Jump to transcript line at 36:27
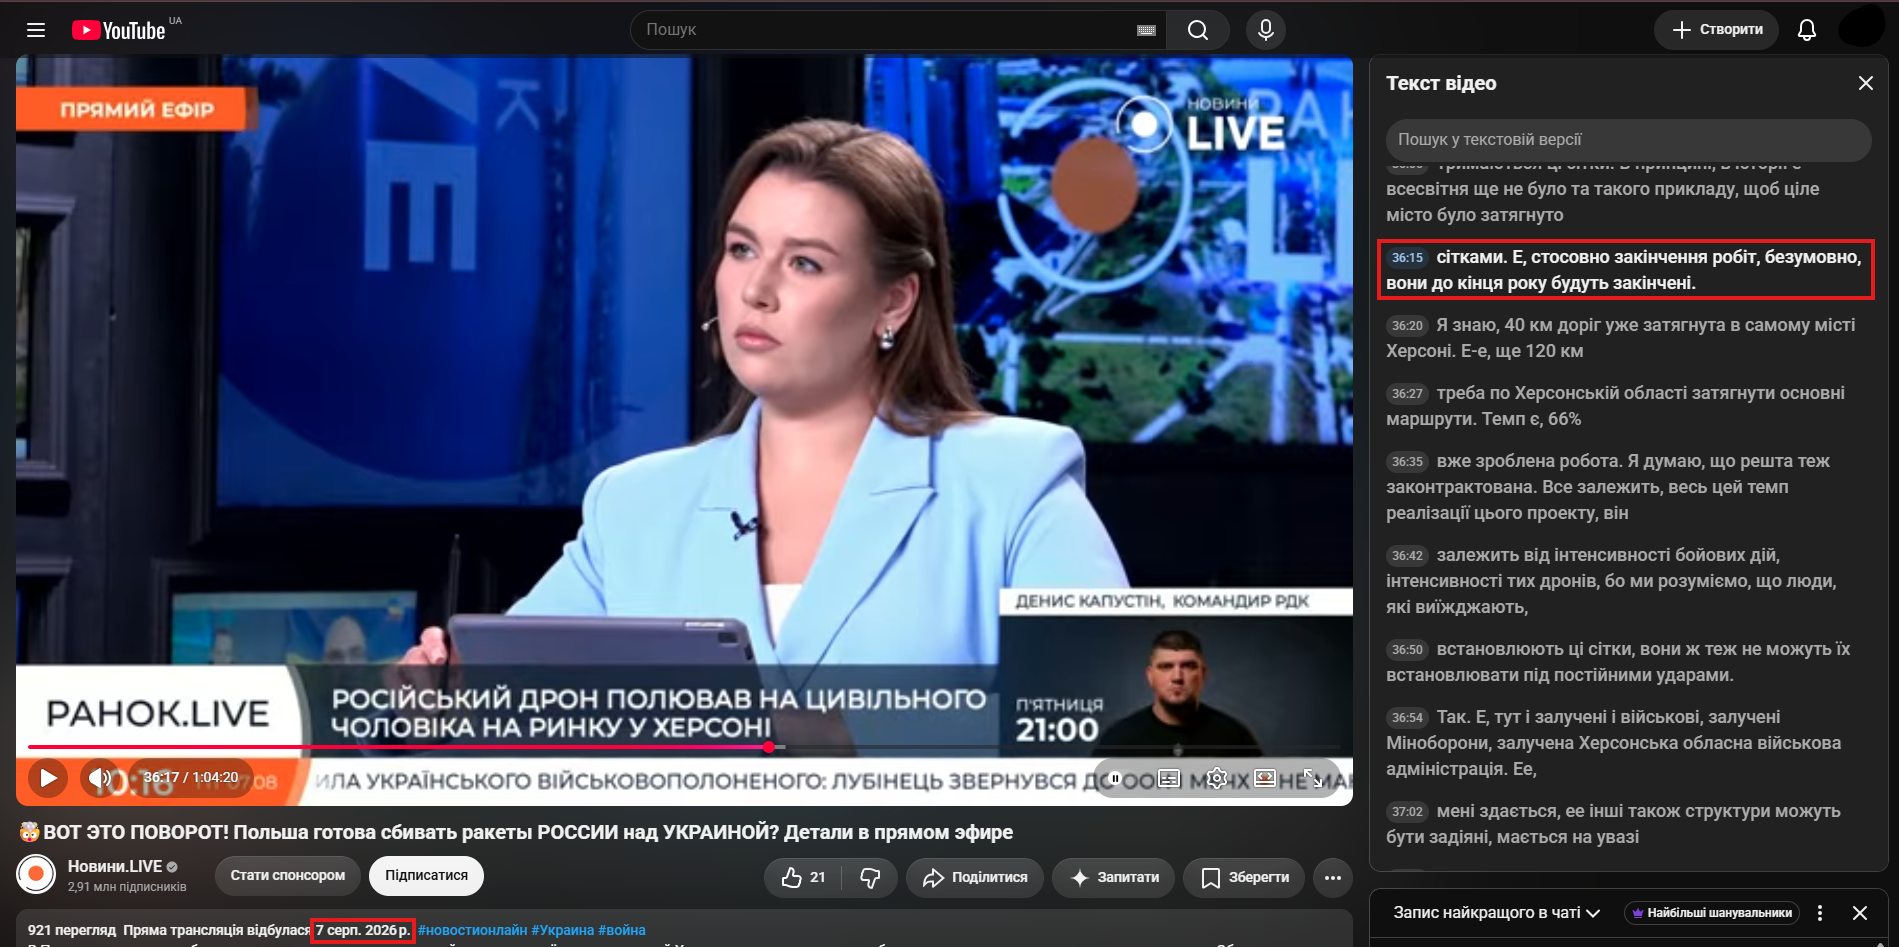Image resolution: width=1899 pixels, height=947 pixels. coord(1625,406)
